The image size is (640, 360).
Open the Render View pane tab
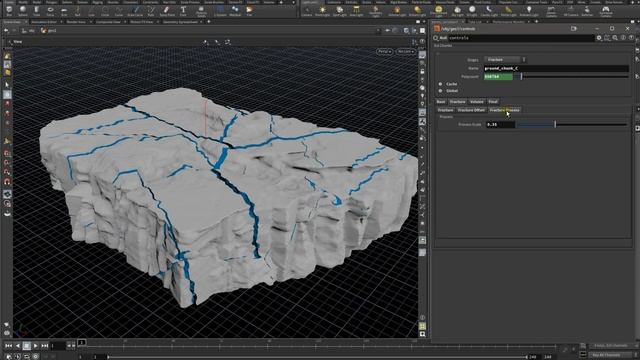[76, 22]
